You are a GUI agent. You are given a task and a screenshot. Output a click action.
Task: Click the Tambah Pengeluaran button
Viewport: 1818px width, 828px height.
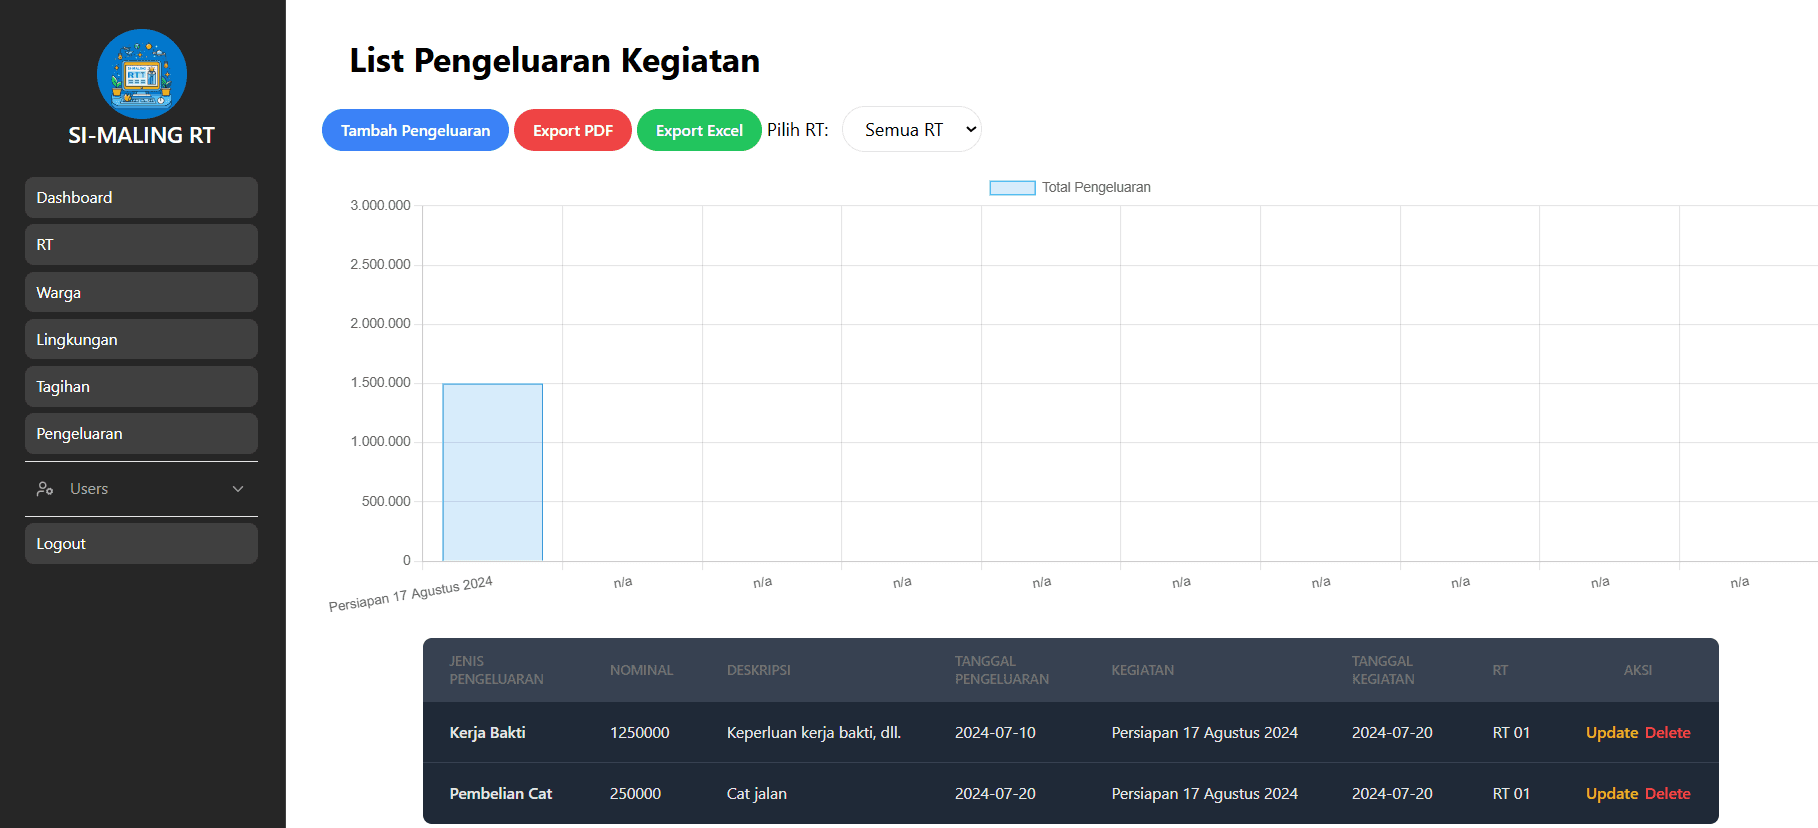(415, 130)
